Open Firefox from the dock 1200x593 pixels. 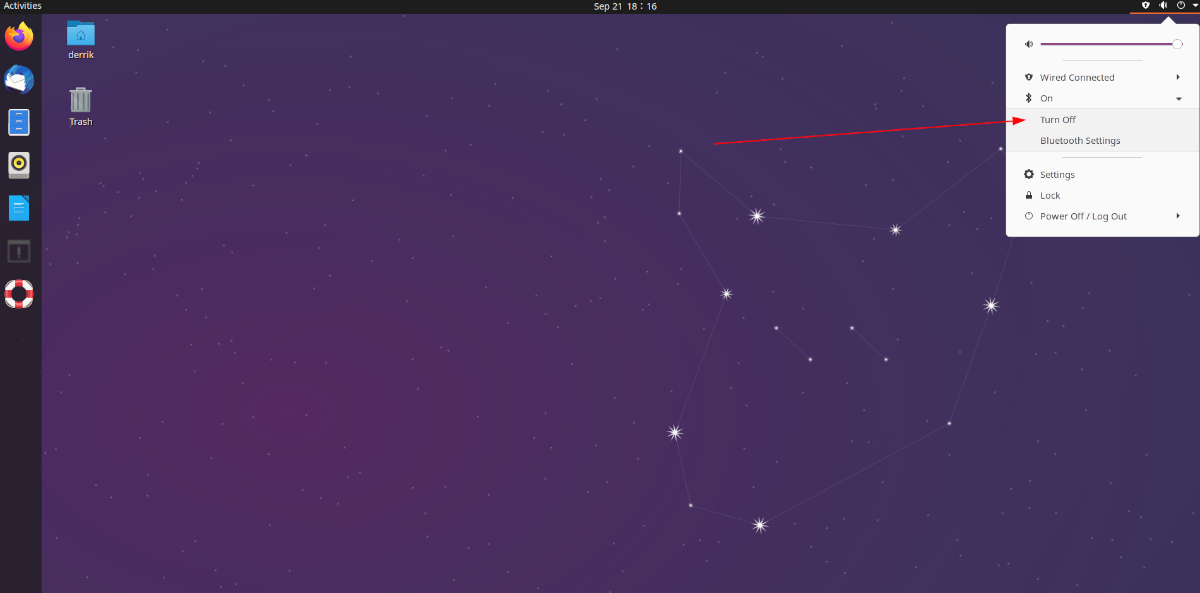click(x=18, y=36)
